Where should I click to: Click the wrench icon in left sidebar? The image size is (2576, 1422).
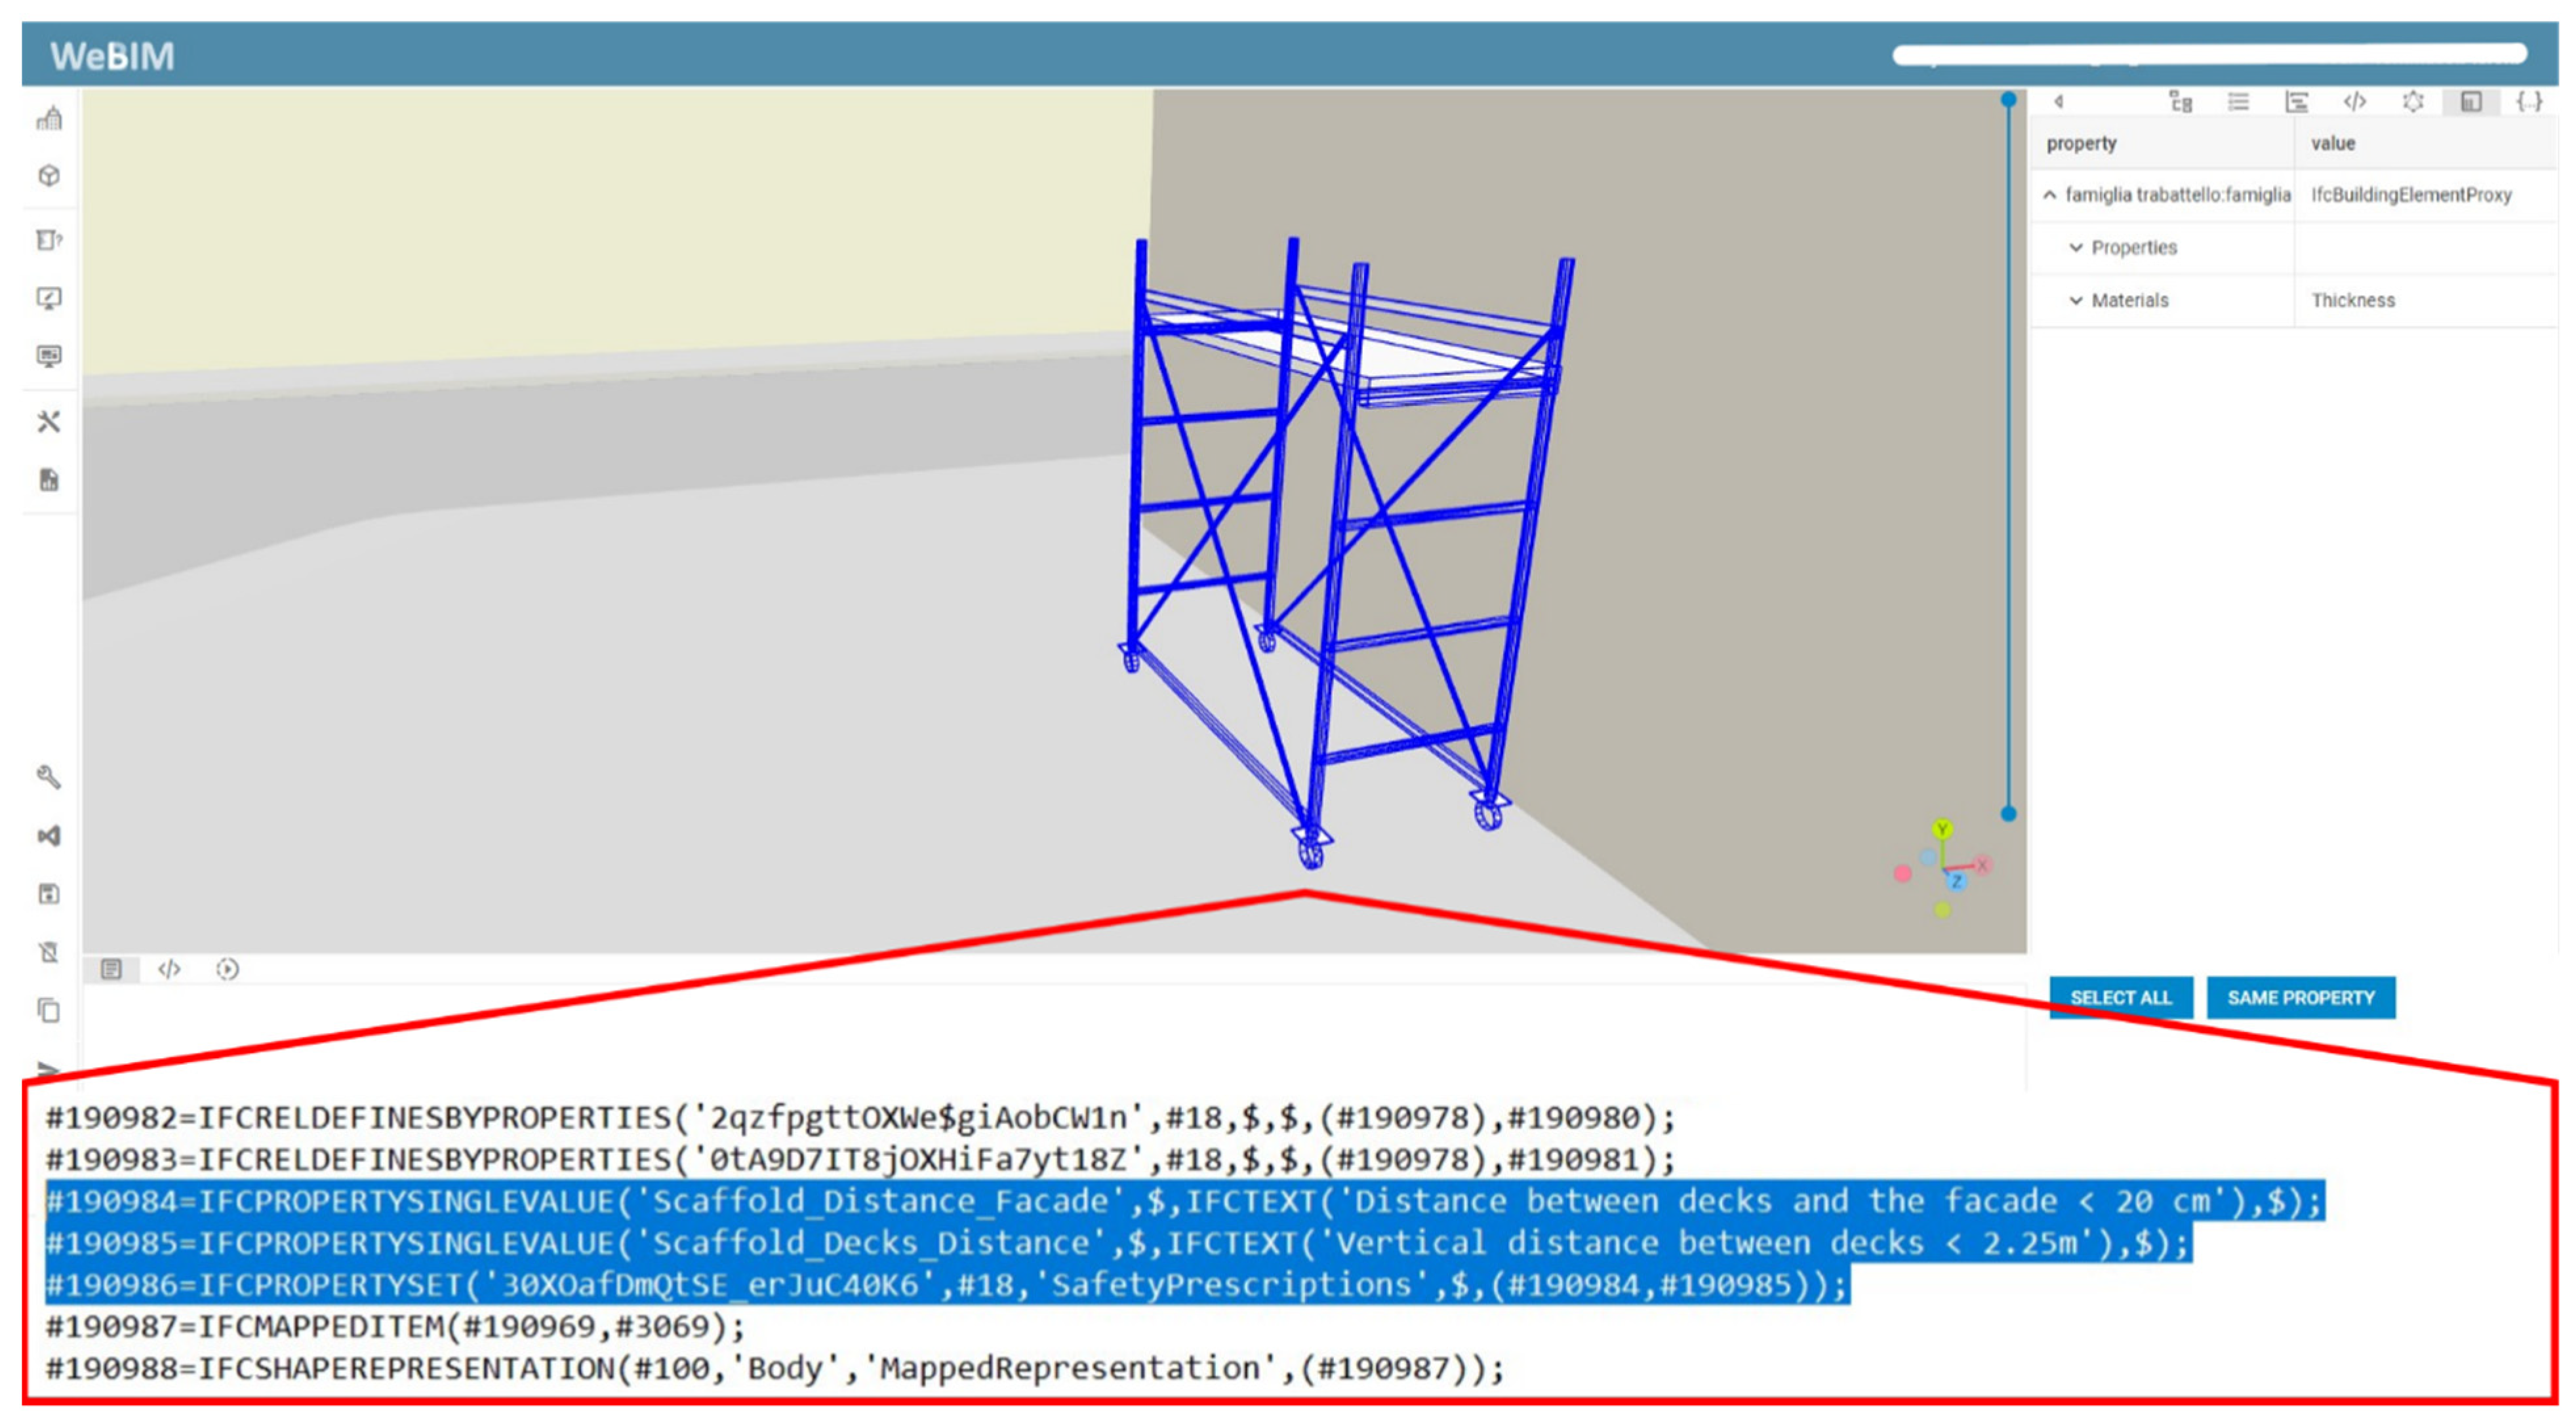pyautogui.click(x=49, y=776)
